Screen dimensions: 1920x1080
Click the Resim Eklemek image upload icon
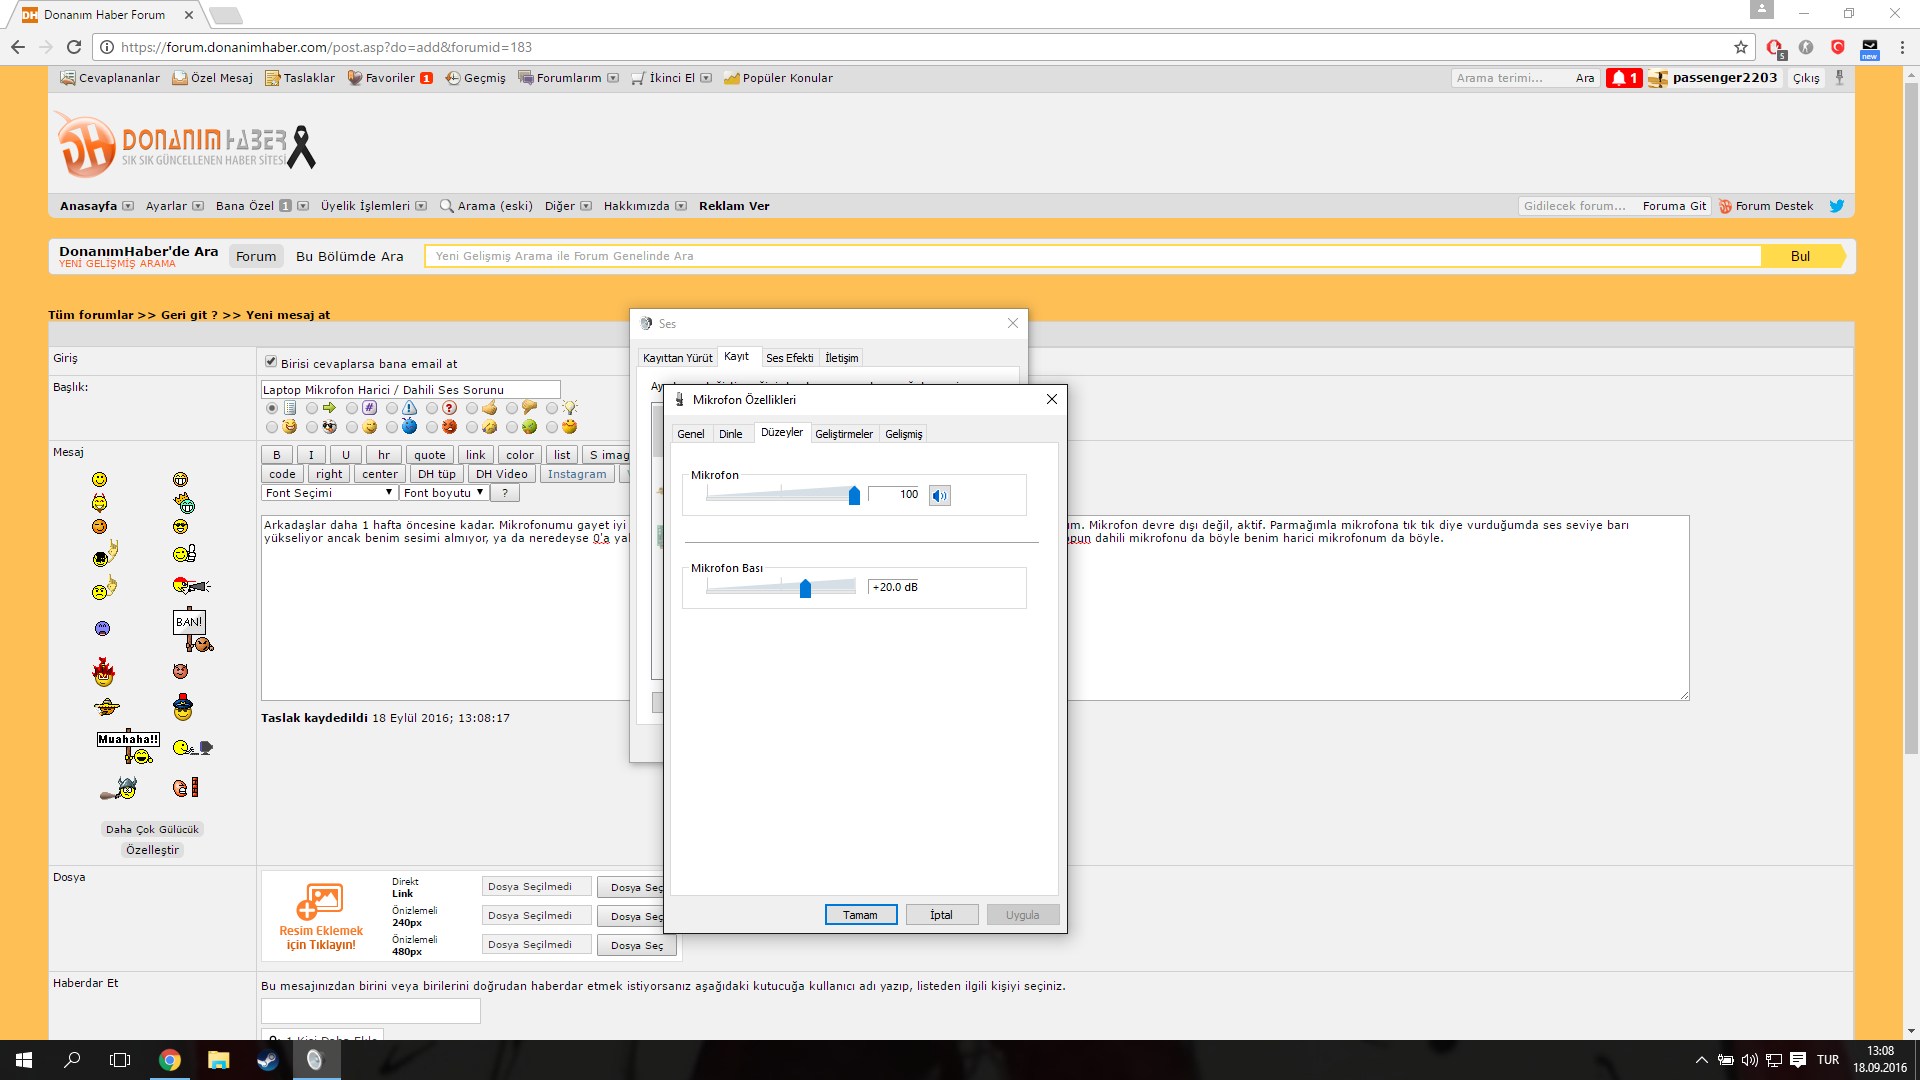point(320,901)
